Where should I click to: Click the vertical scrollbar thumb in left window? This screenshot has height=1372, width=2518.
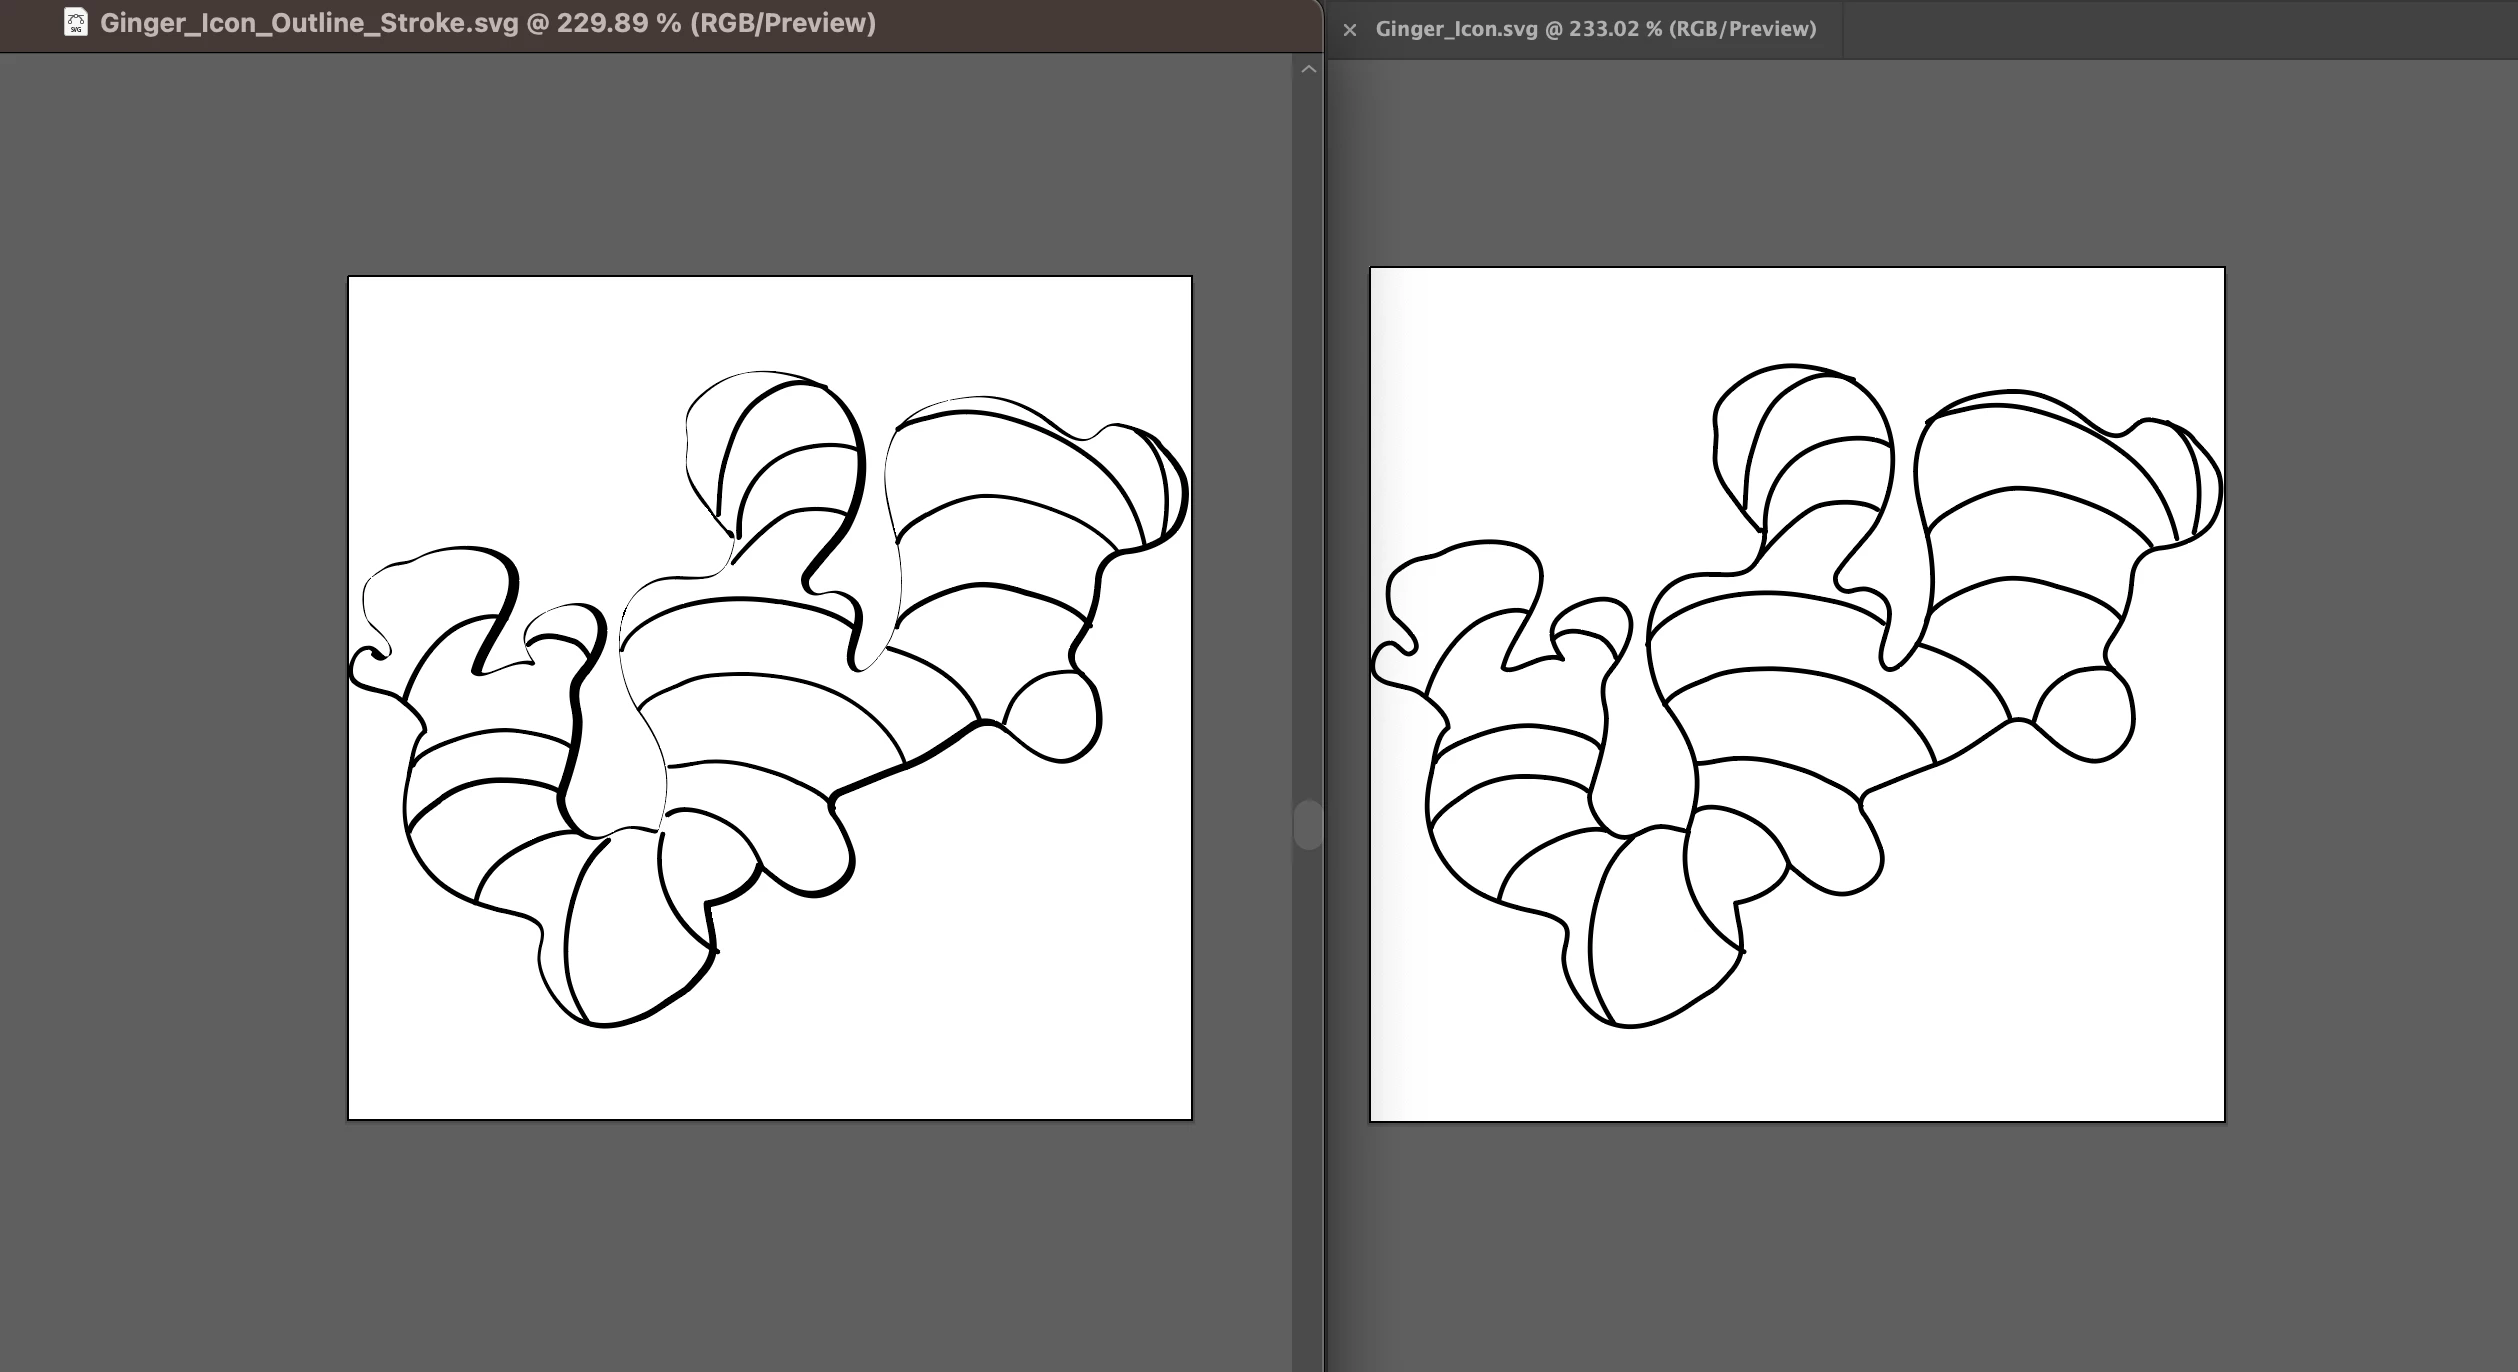coord(1307,825)
